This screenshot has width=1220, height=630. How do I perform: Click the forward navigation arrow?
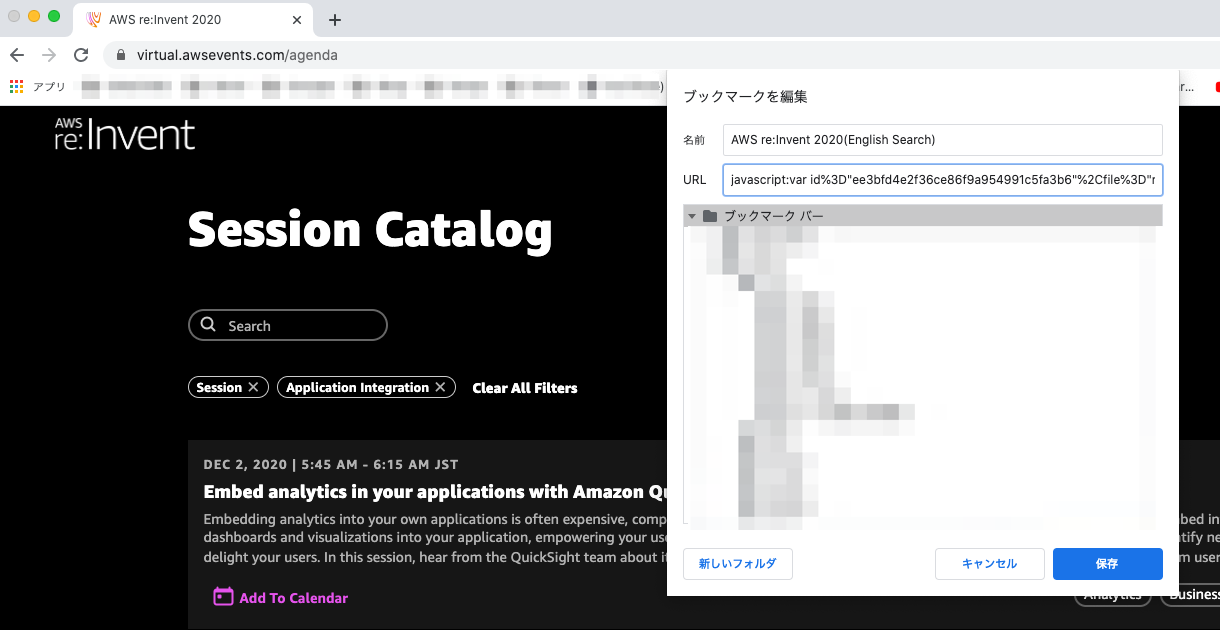pyautogui.click(x=48, y=55)
